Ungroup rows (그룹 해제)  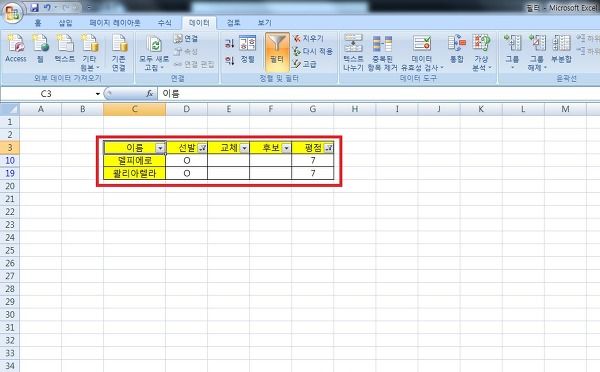coord(536,52)
